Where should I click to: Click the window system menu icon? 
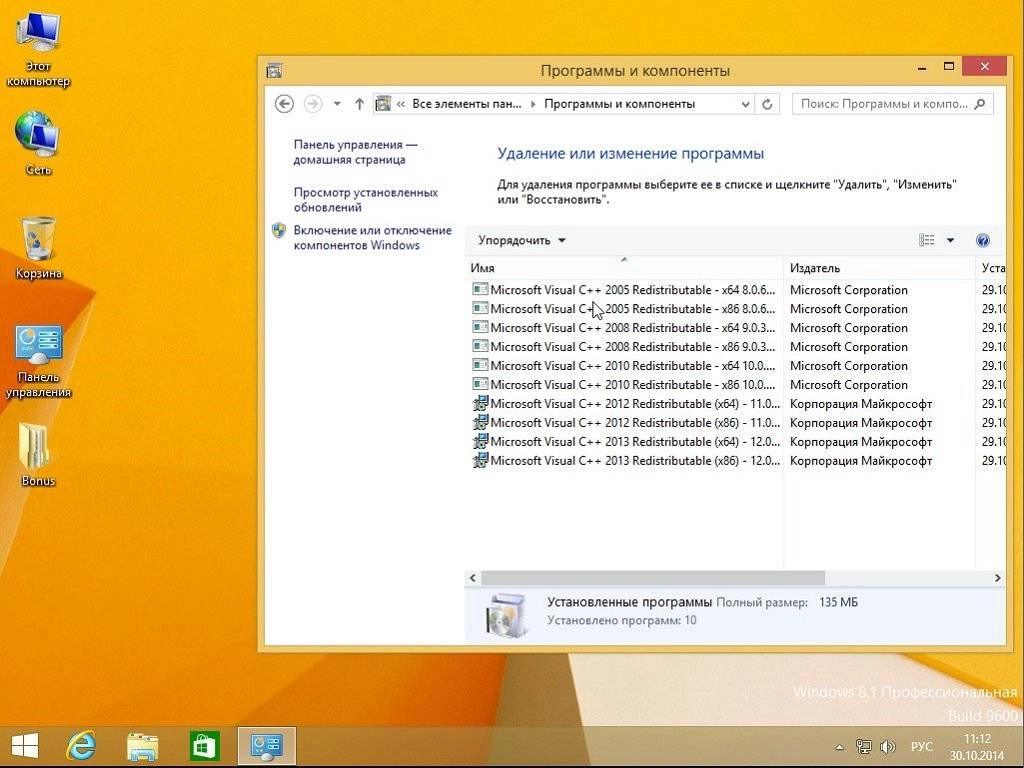[x=274, y=70]
